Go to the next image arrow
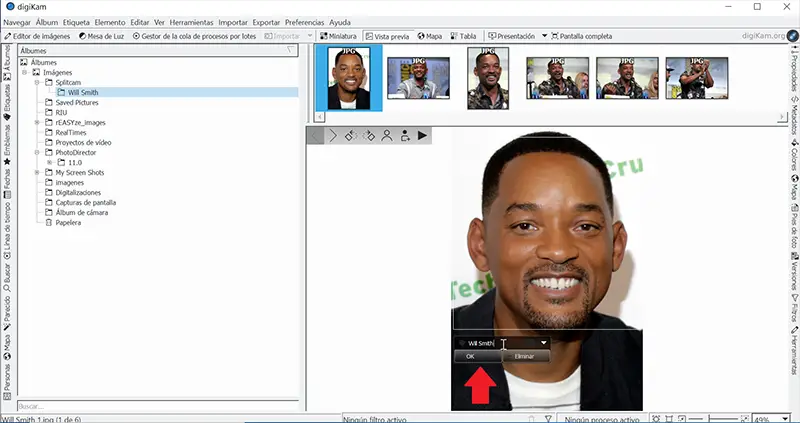Screen dimensions: 800x423 point(333,136)
